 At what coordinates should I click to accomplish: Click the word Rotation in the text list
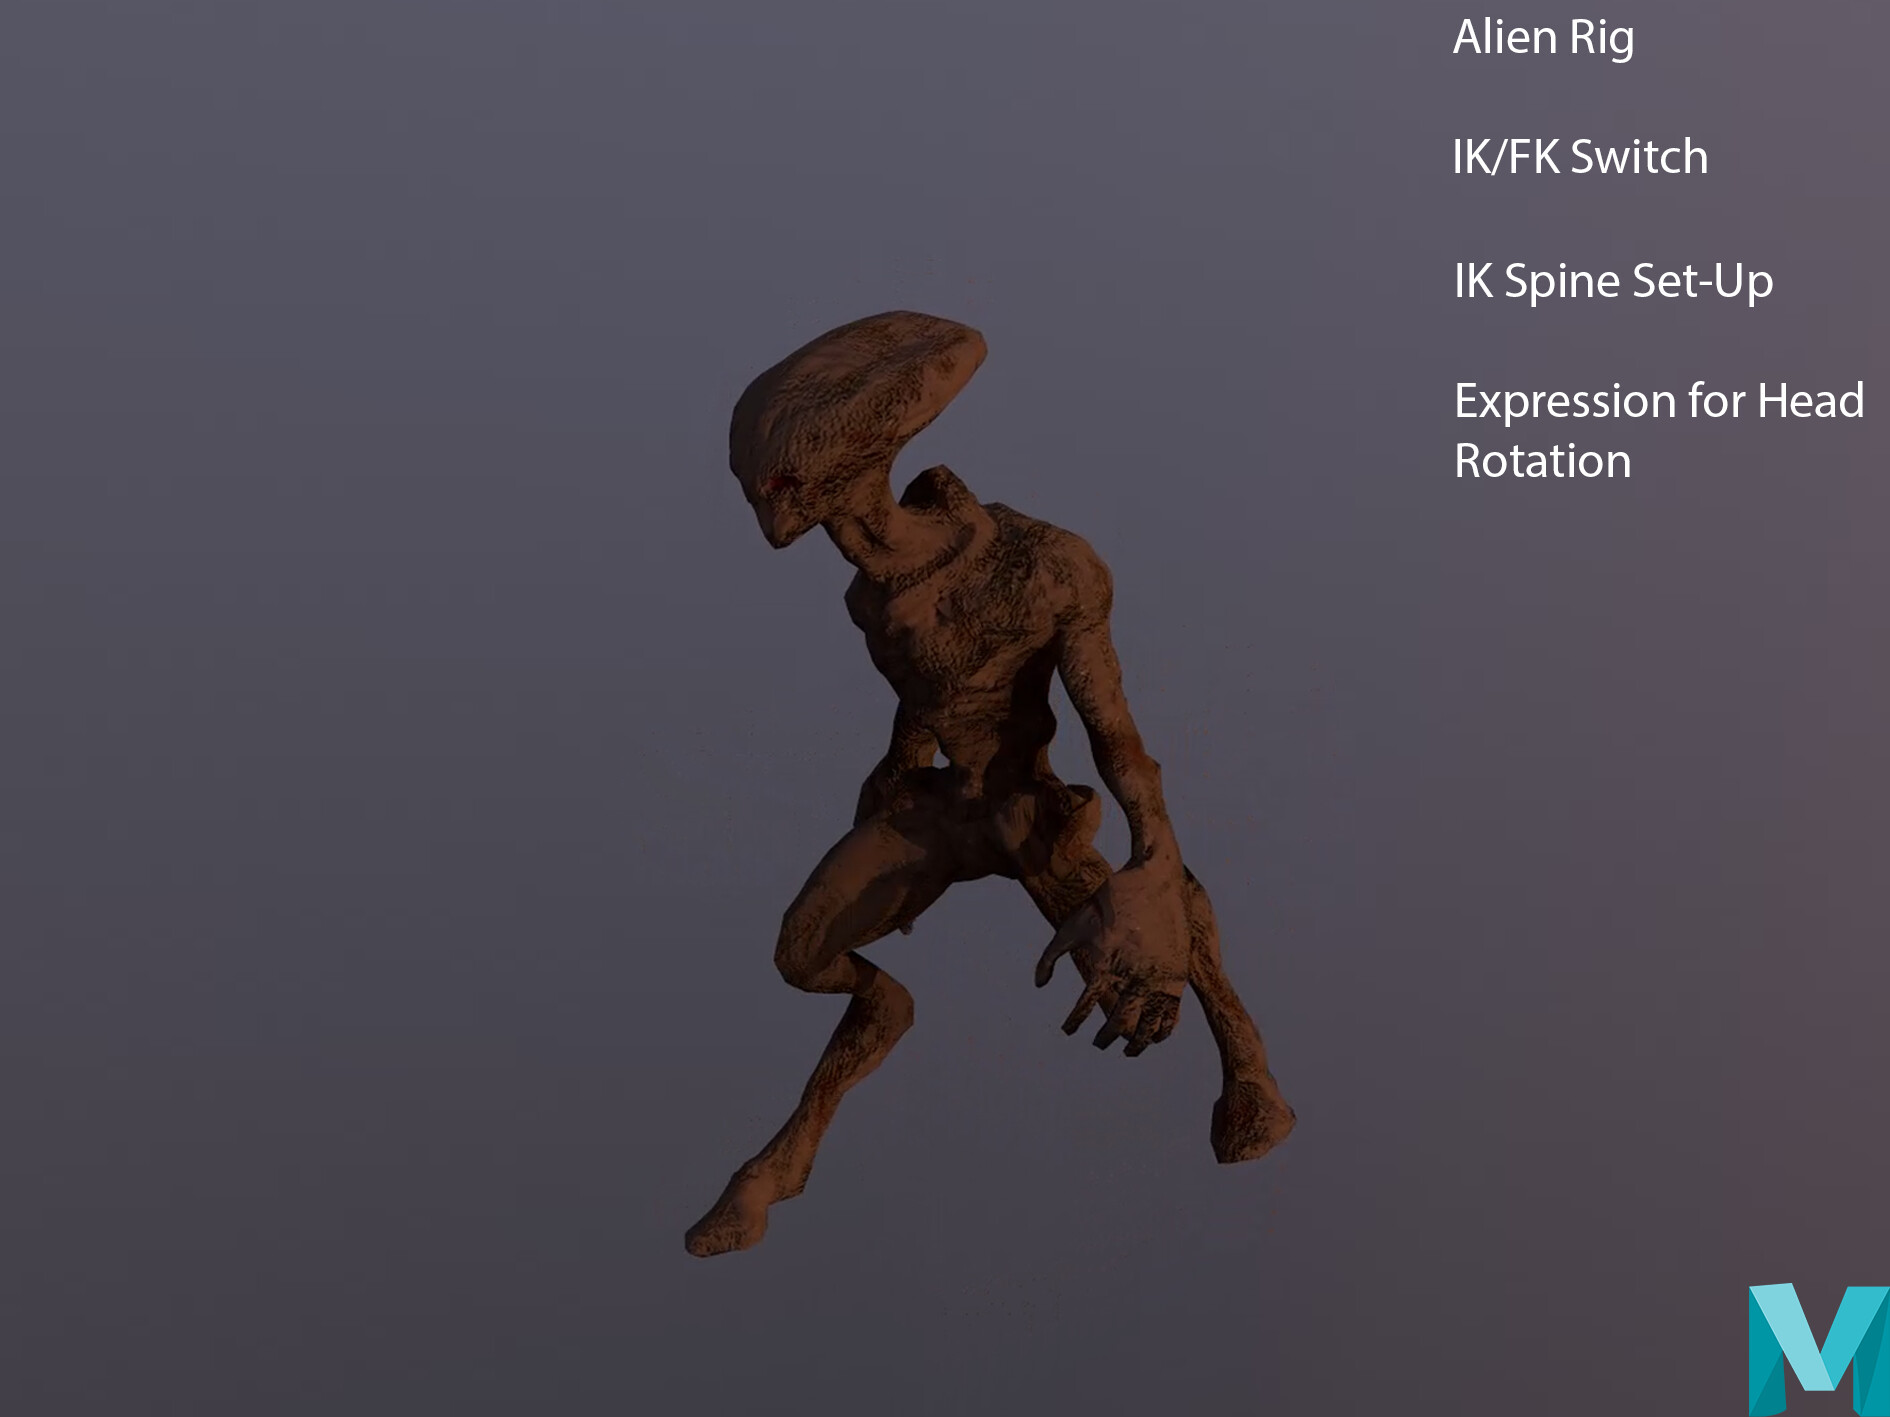tap(1542, 461)
